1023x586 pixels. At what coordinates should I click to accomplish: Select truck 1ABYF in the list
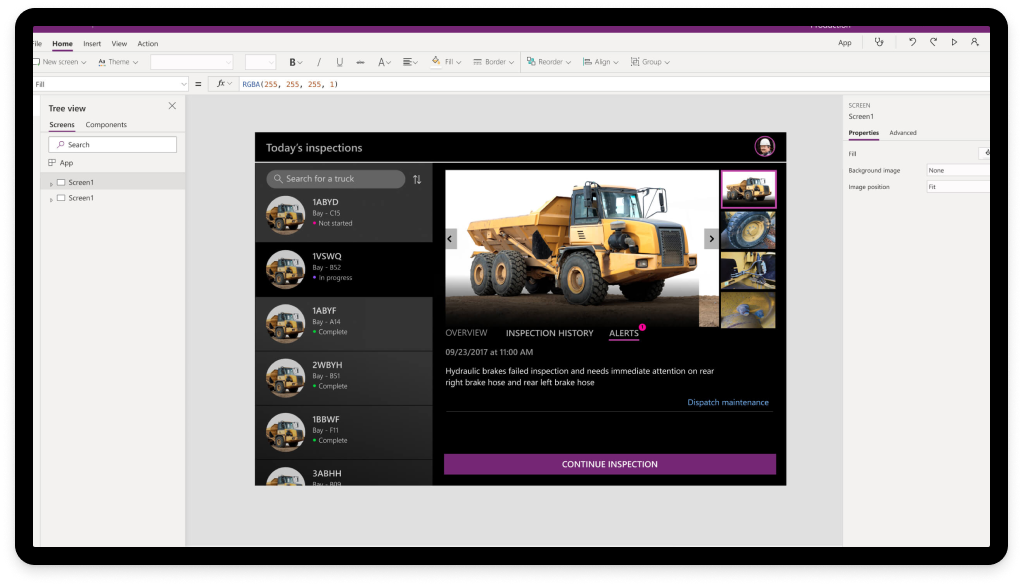(344, 324)
